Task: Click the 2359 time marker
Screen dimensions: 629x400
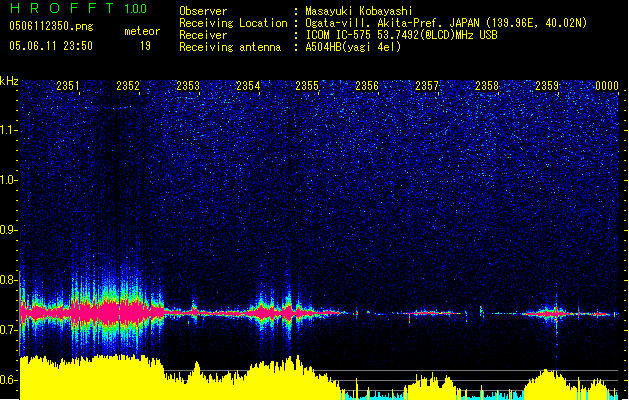Action: [x=547, y=86]
